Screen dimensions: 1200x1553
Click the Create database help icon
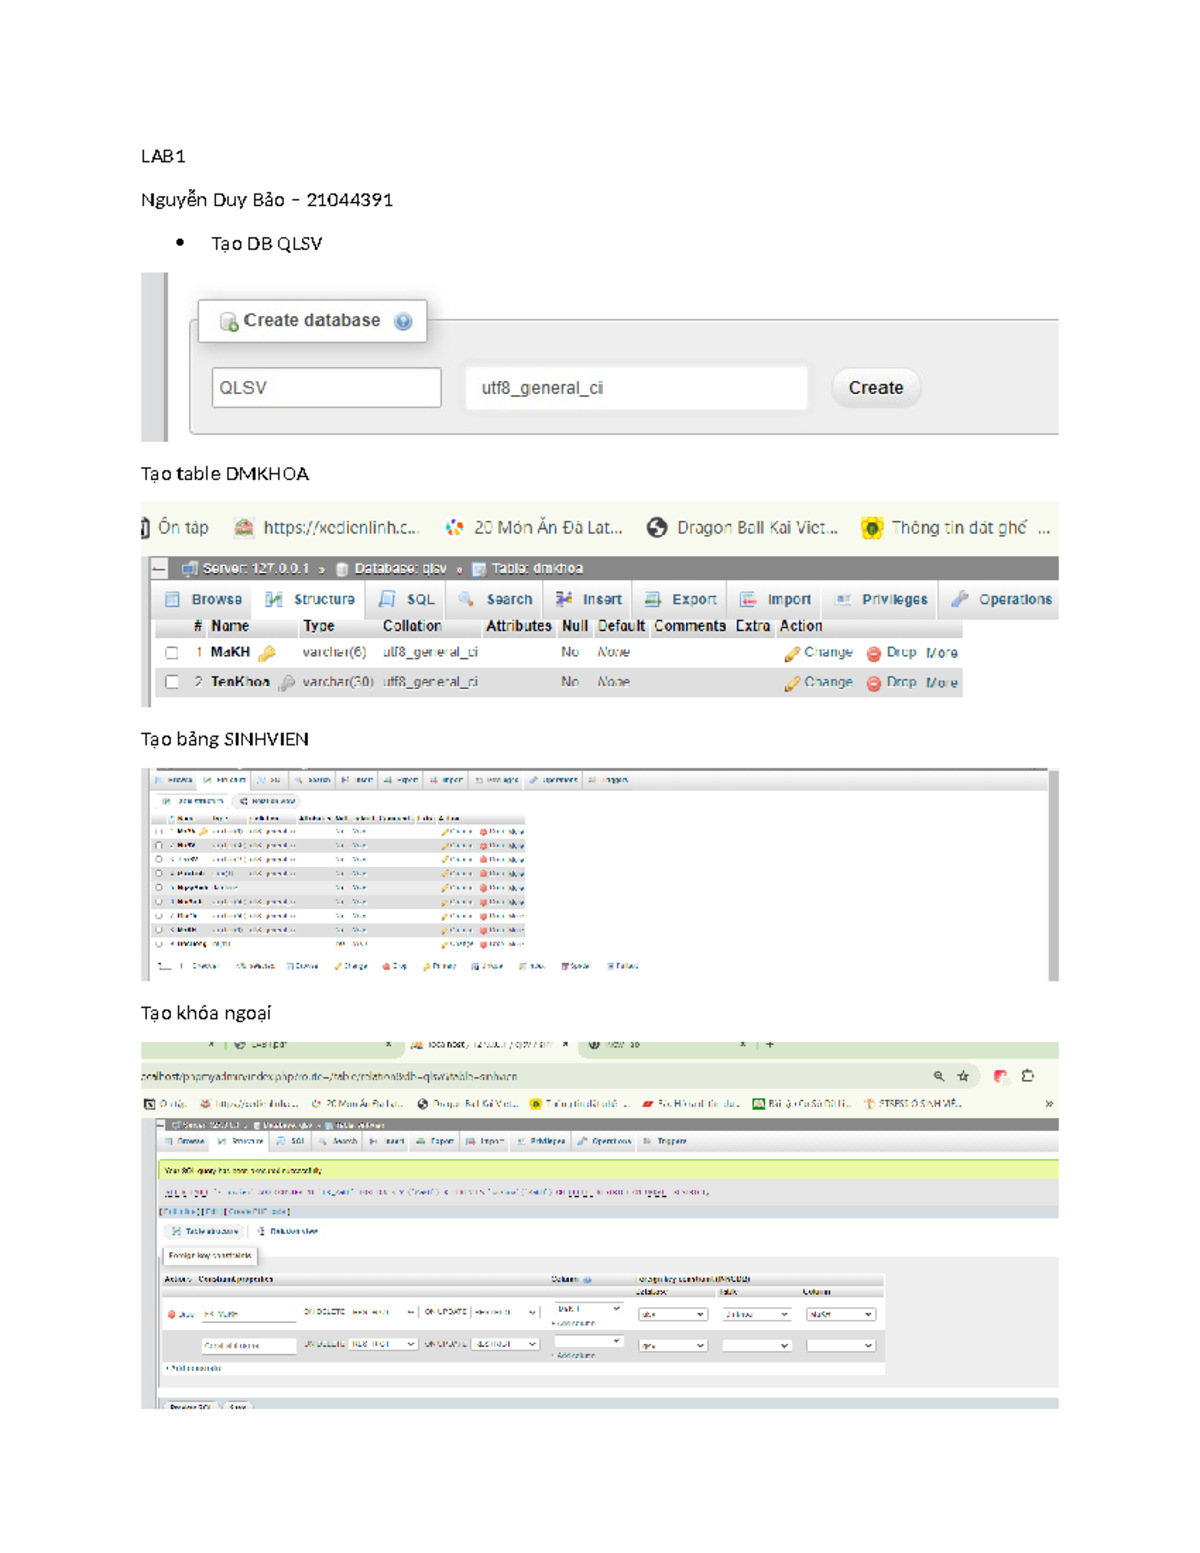click(403, 321)
